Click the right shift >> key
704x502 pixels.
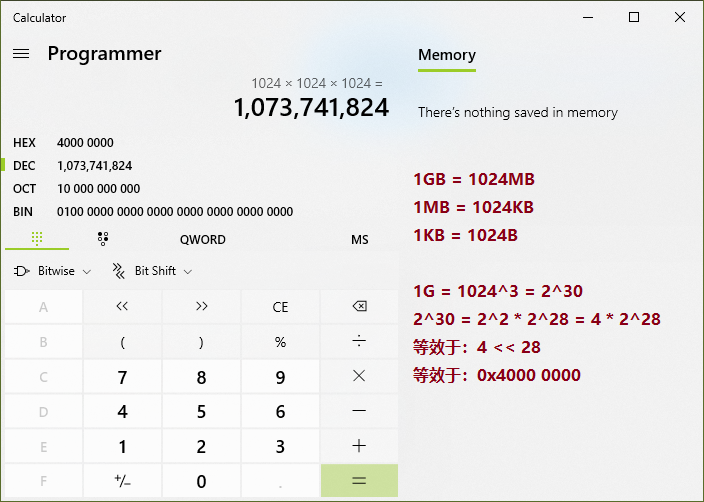(201, 307)
